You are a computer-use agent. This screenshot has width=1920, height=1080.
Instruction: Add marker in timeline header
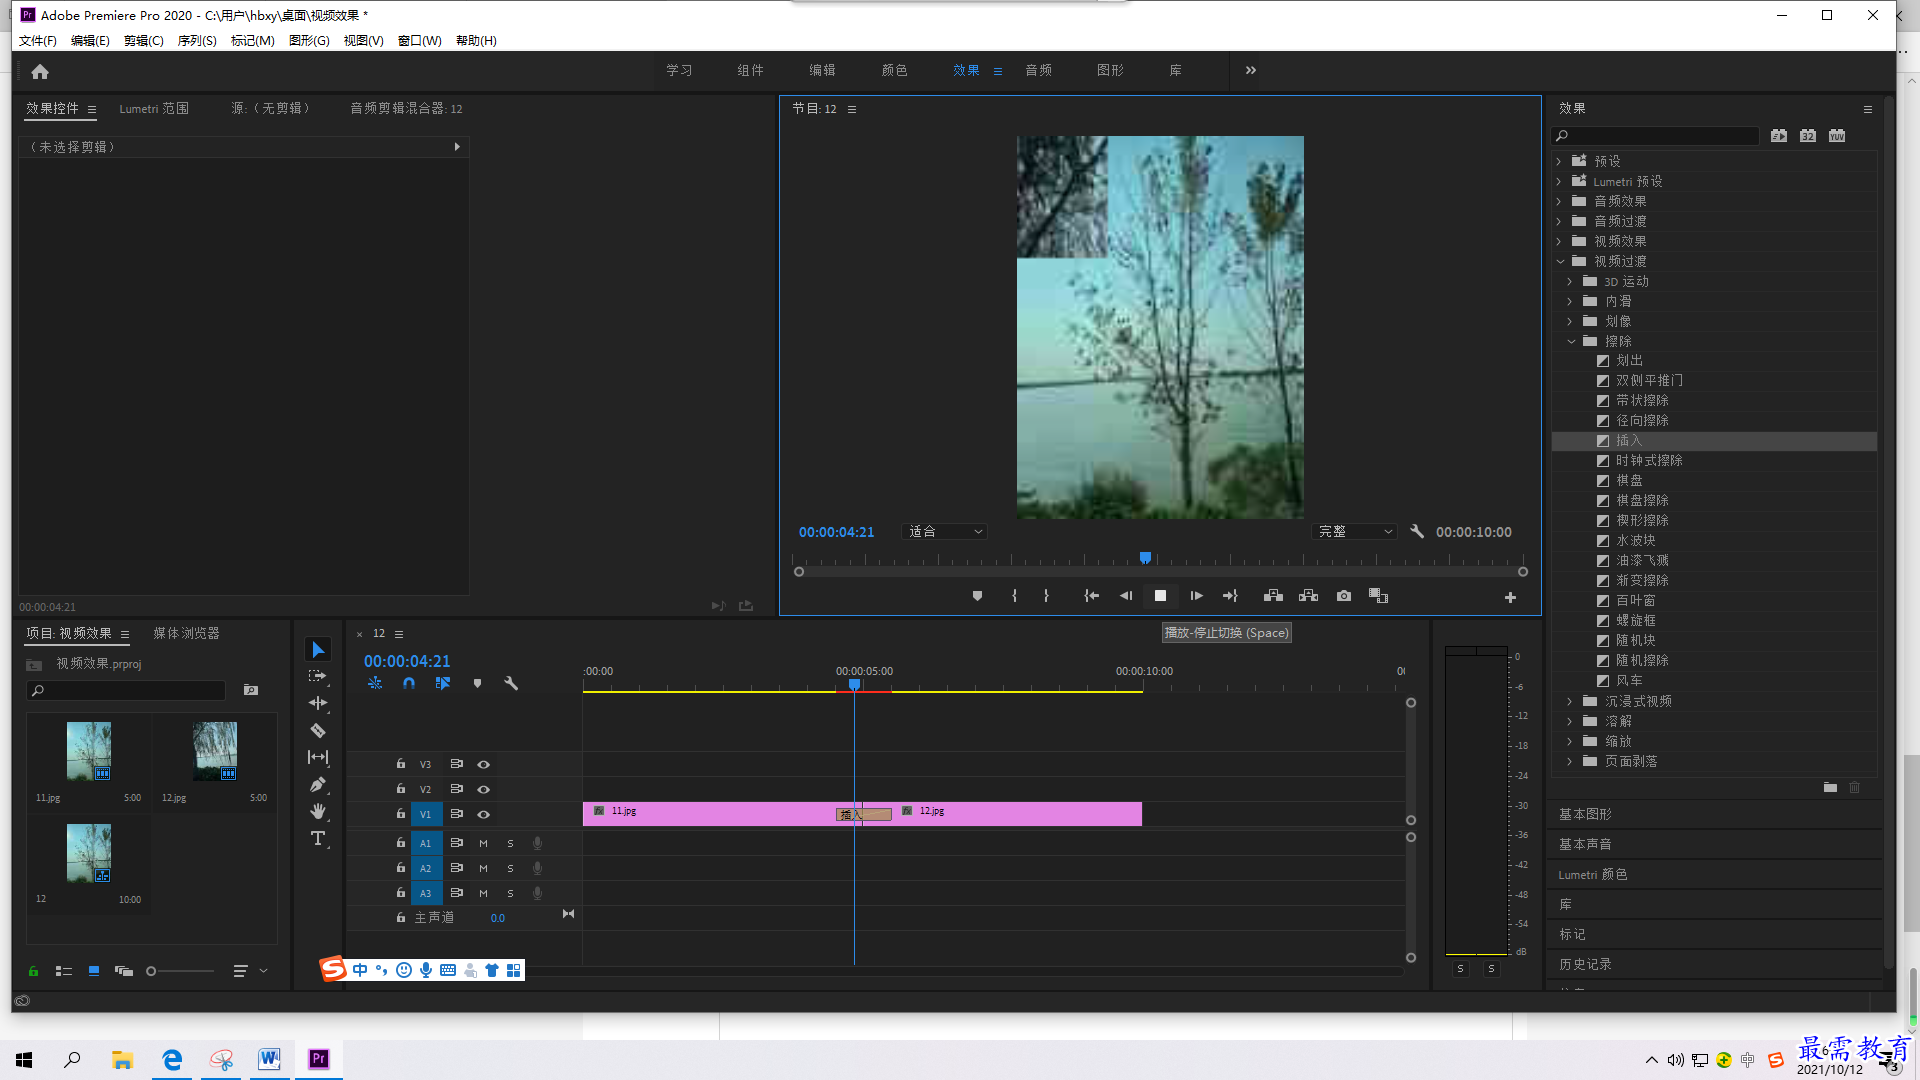tap(477, 683)
